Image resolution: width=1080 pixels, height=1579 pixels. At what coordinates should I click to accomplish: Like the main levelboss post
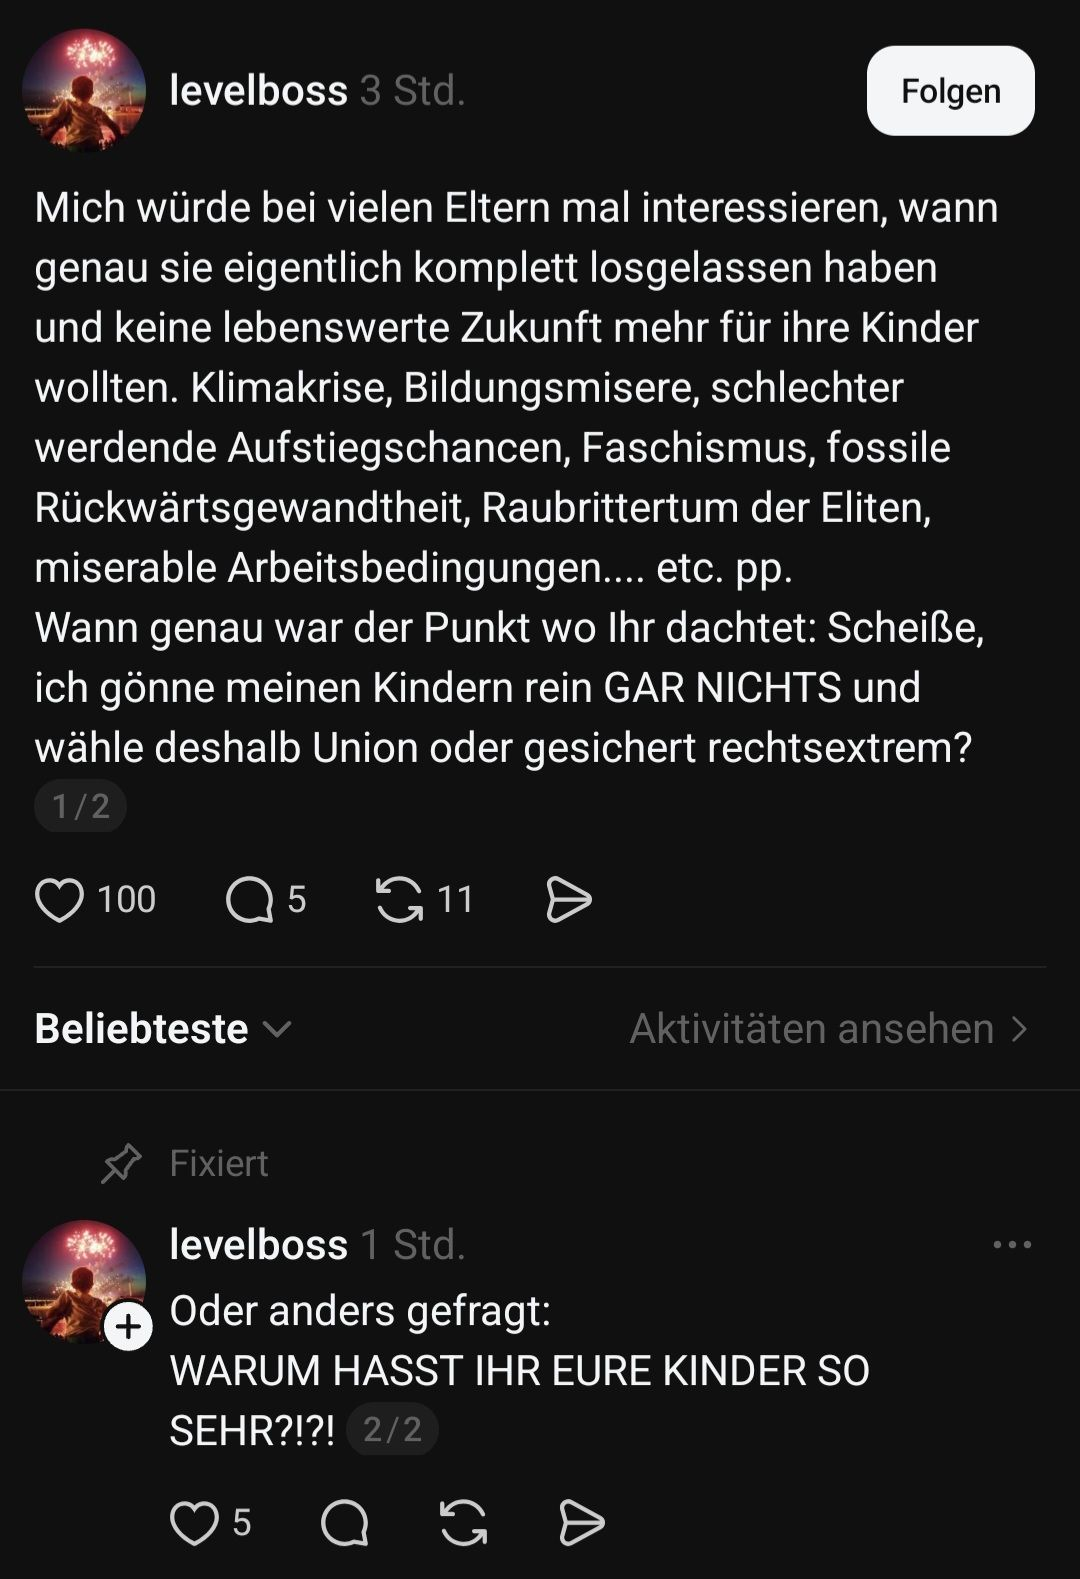tap(59, 899)
